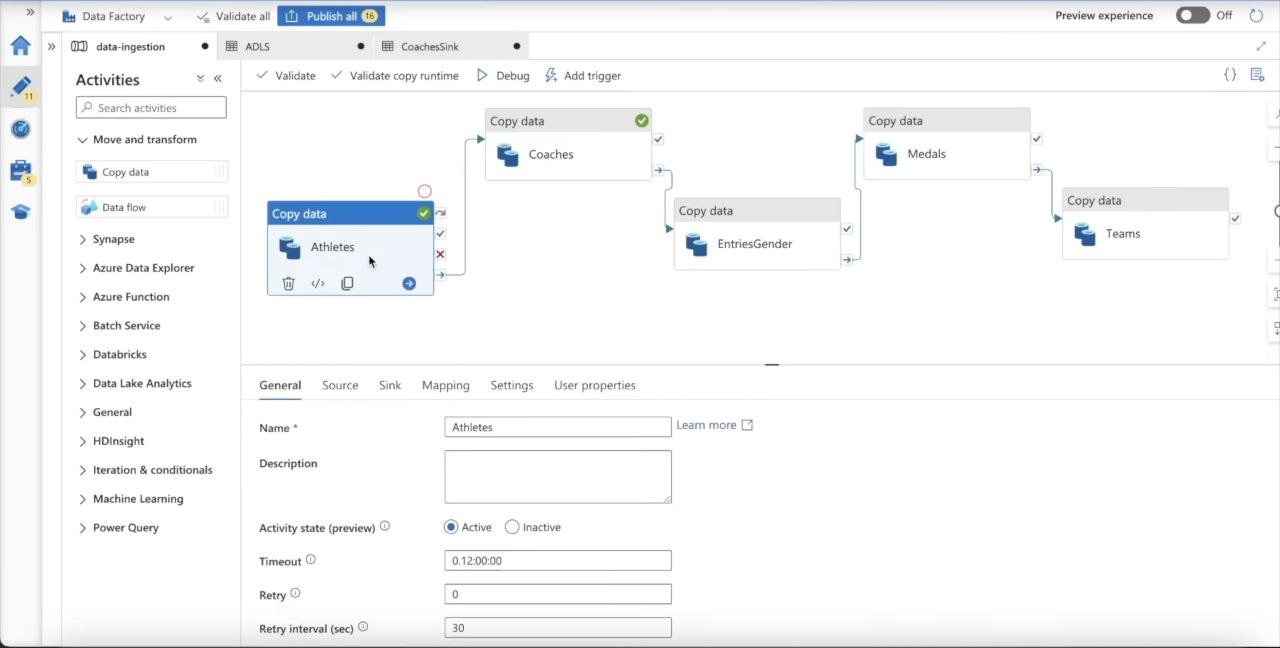1280x648 pixels.
Task: Click info icon next to Retry interval
Action: point(363,627)
